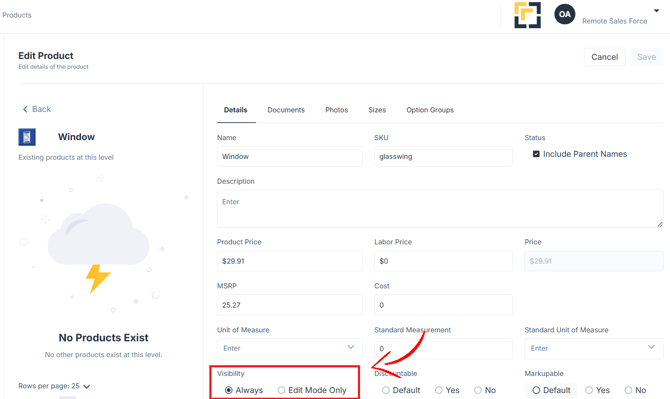Click the No Products Exist heading
Viewport: 670px width, 399px height.
pos(103,337)
